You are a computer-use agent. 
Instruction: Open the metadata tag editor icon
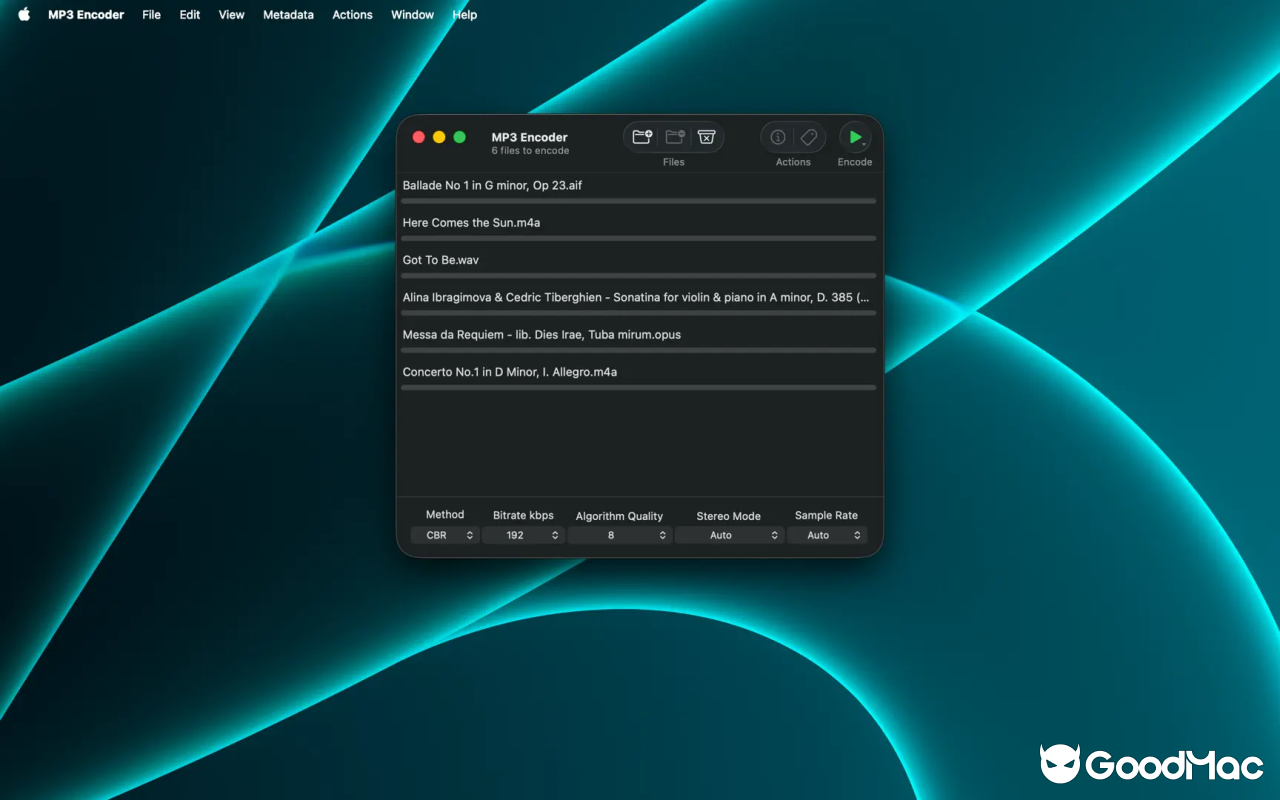pos(809,137)
